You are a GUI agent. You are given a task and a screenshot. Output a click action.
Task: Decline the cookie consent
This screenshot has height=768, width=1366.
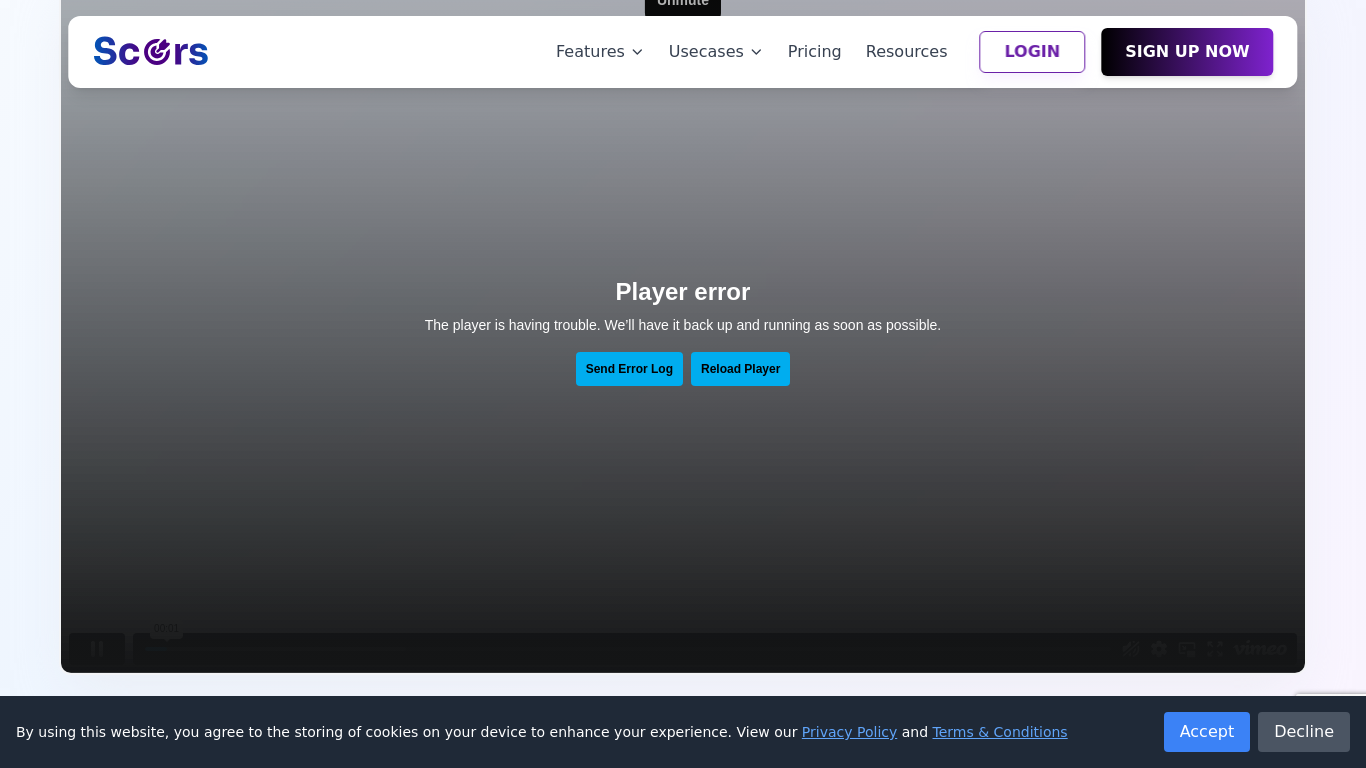click(1303, 732)
